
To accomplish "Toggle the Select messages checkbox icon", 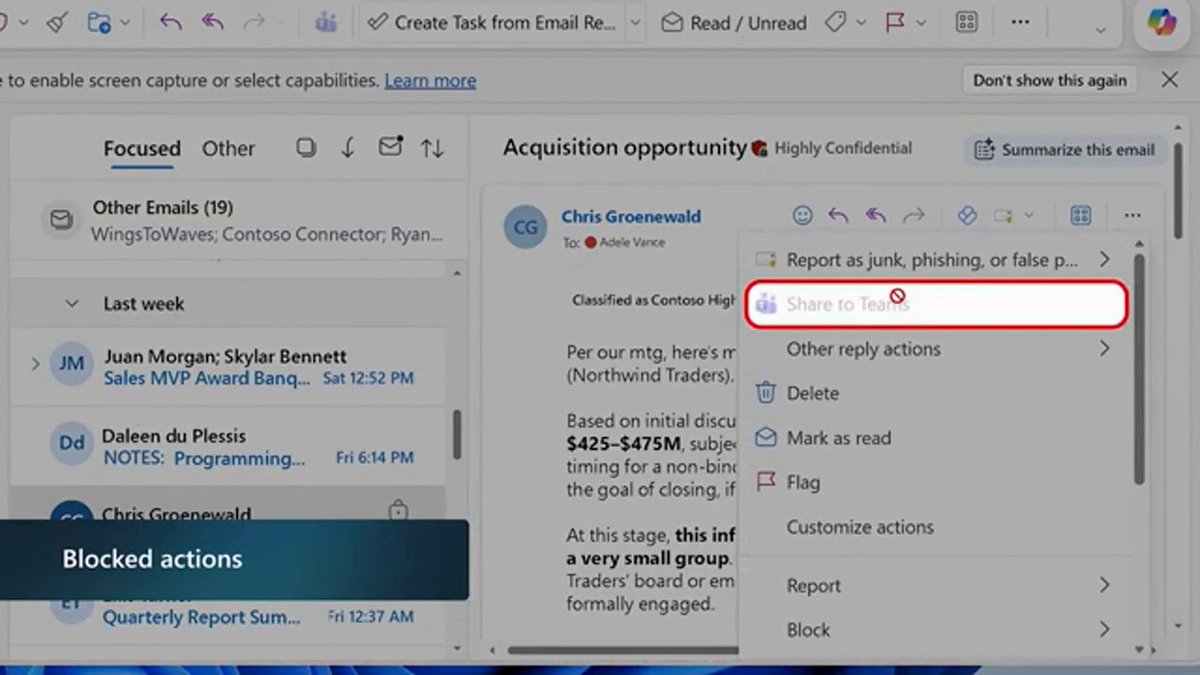I will (306, 148).
